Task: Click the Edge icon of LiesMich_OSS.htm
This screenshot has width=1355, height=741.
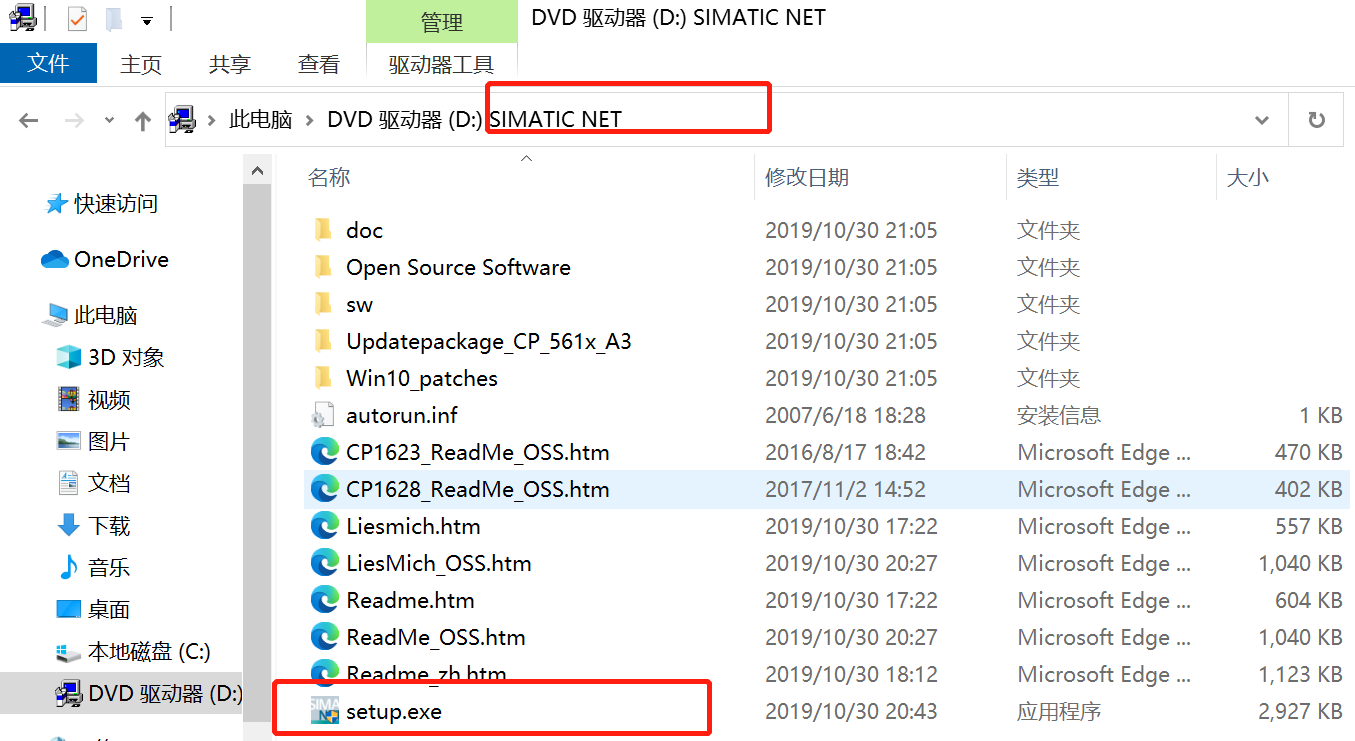Action: tap(324, 563)
